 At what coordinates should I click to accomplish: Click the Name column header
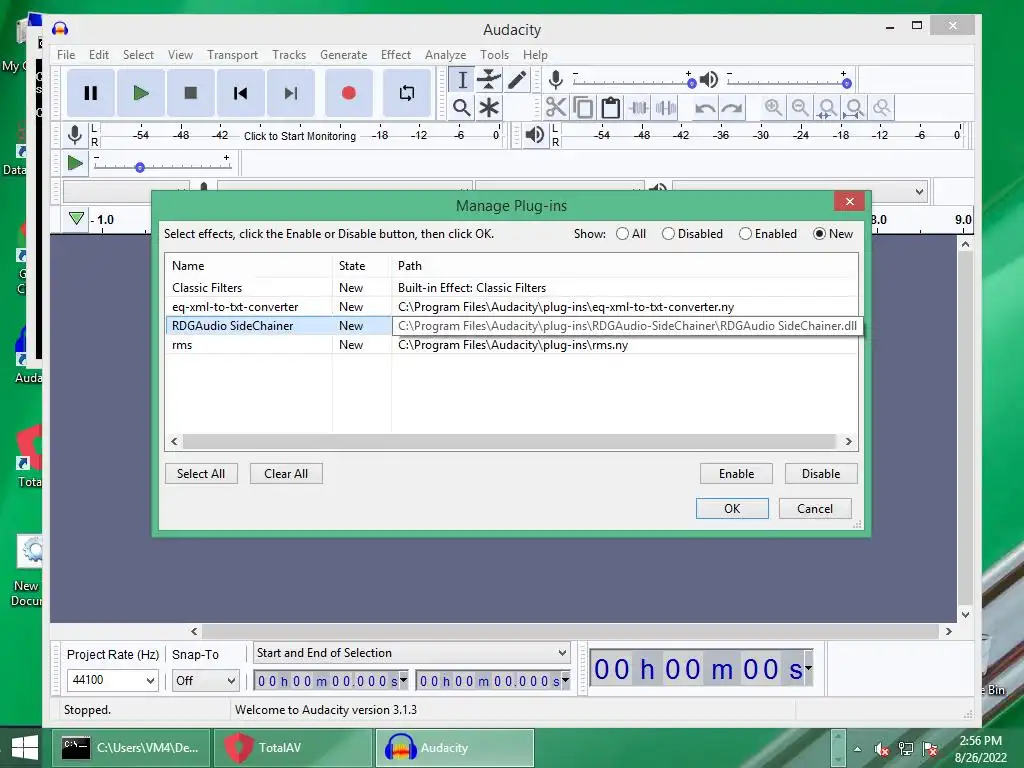tap(249, 266)
